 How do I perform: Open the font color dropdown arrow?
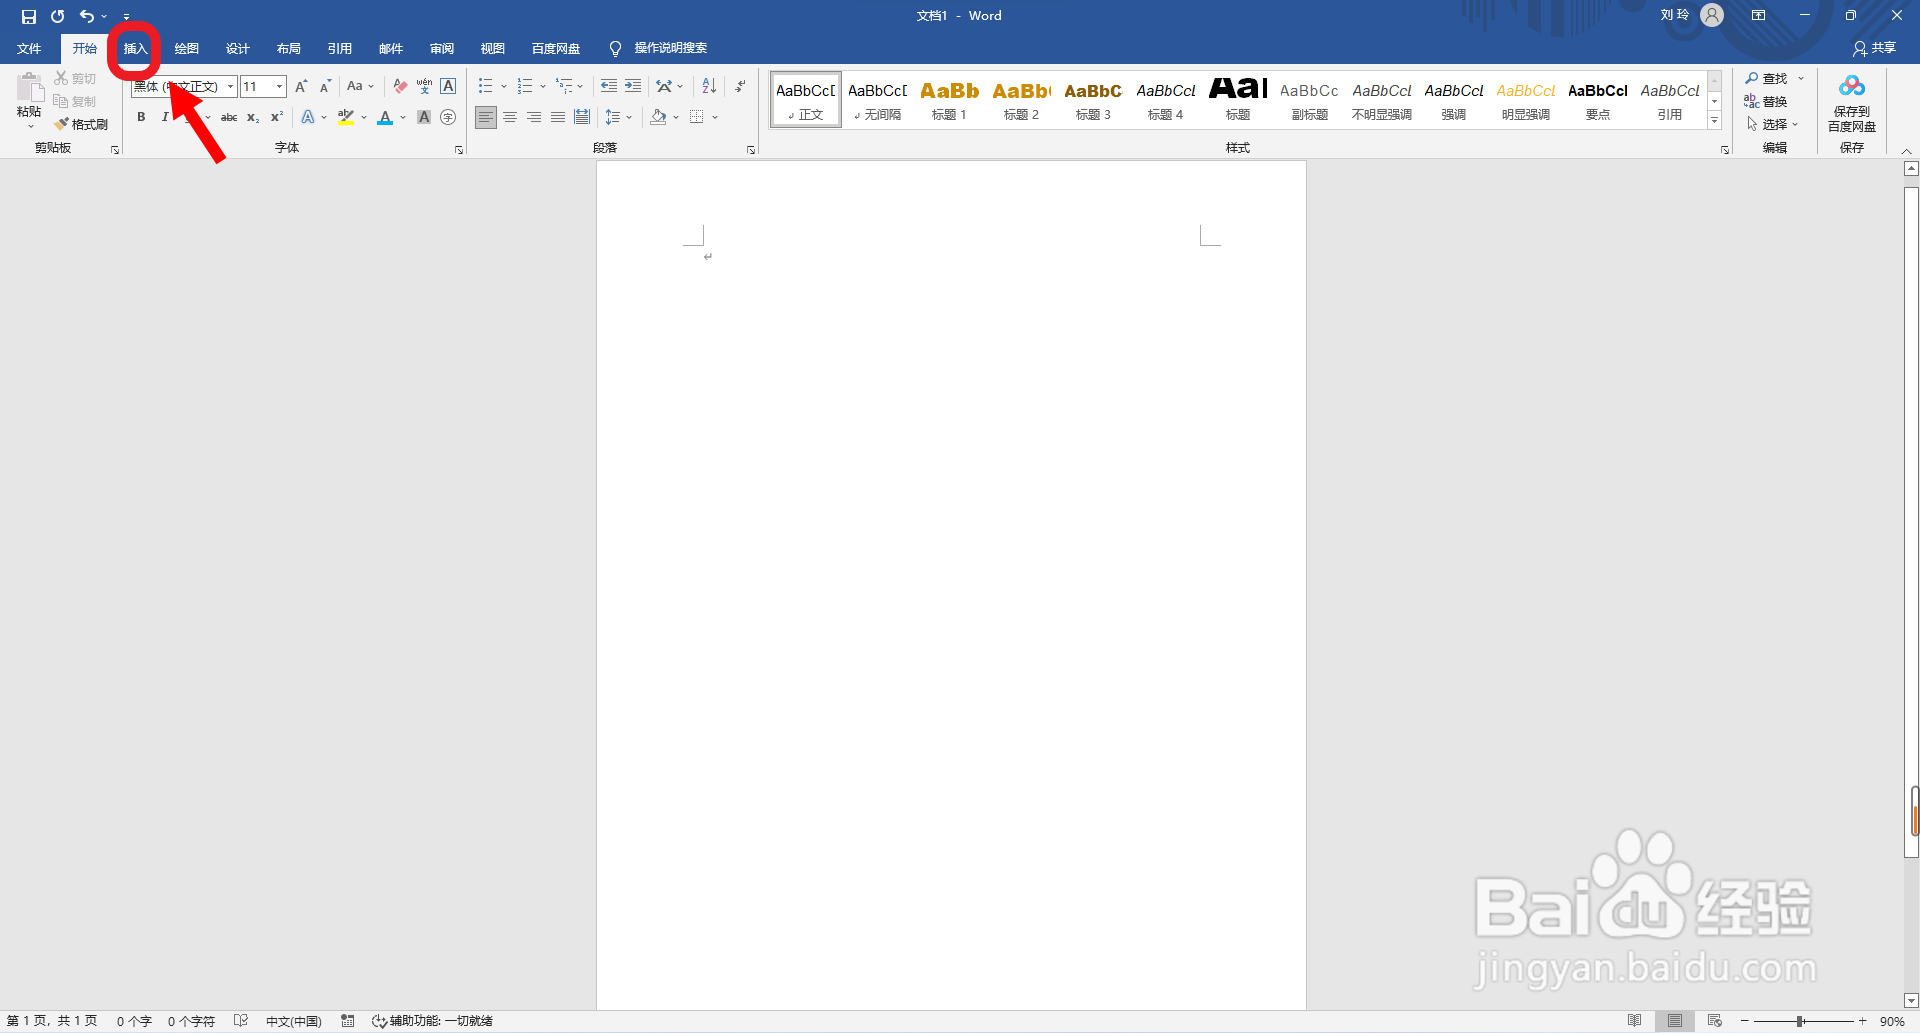(403, 117)
